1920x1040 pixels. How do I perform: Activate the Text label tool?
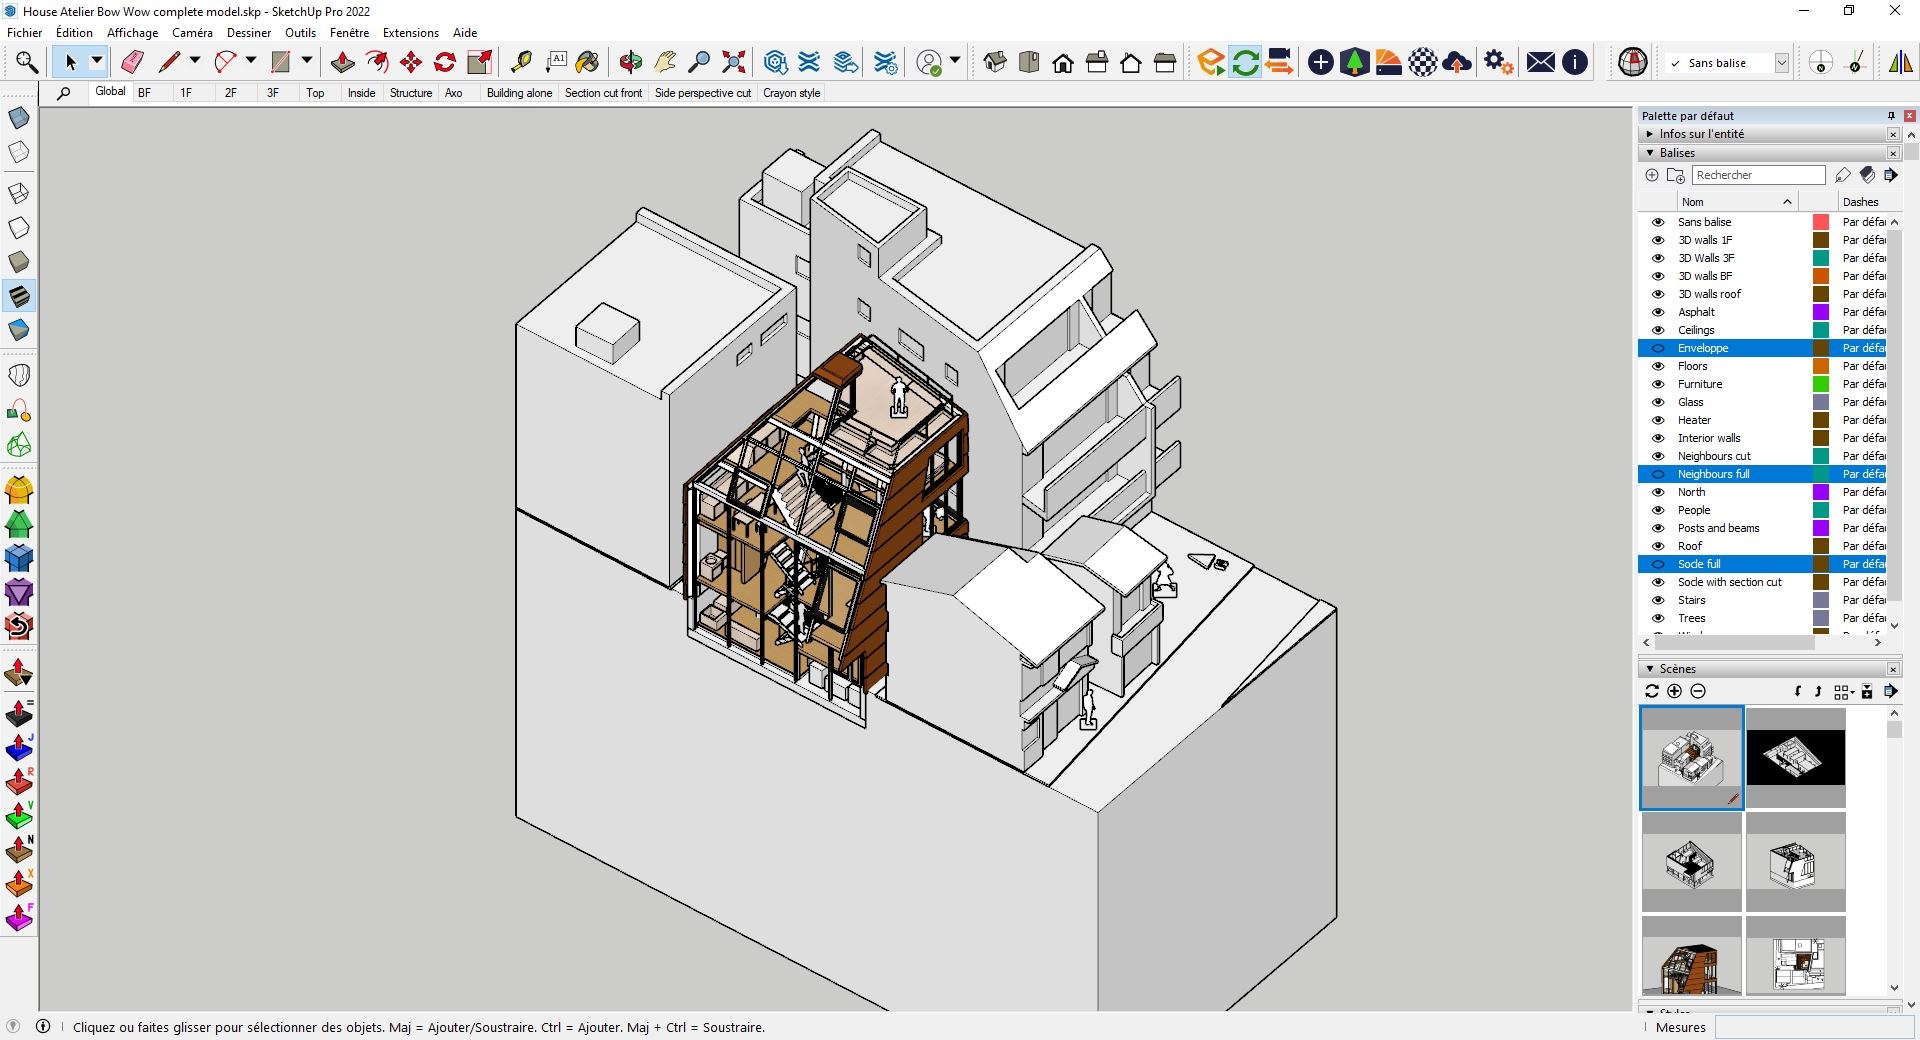click(556, 62)
